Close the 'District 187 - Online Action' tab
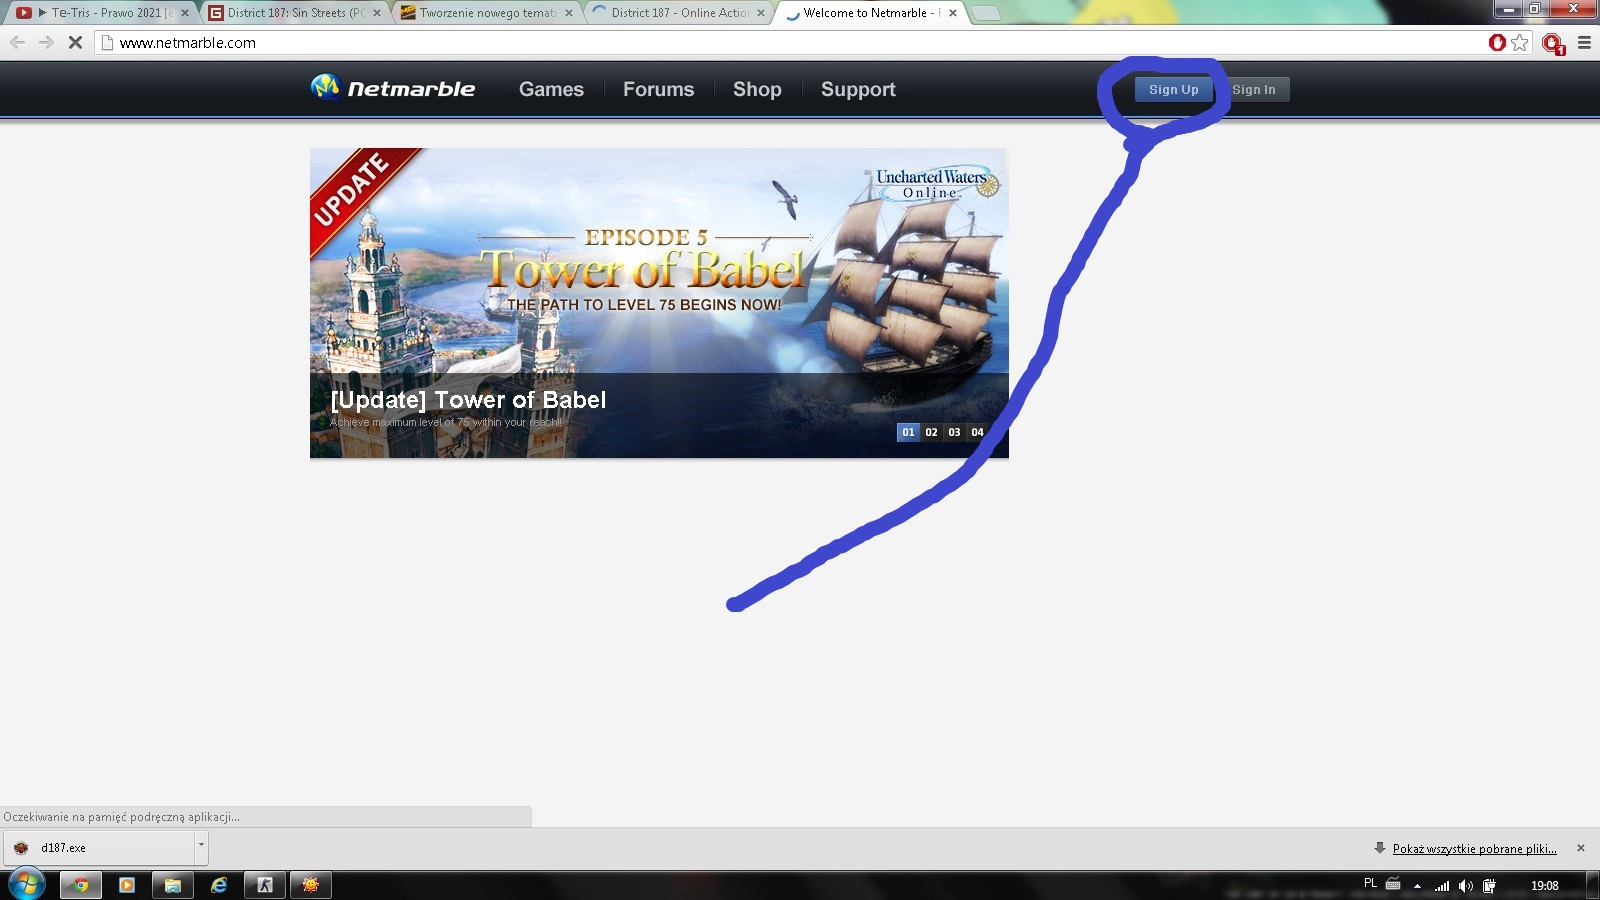The image size is (1600, 900). (761, 13)
